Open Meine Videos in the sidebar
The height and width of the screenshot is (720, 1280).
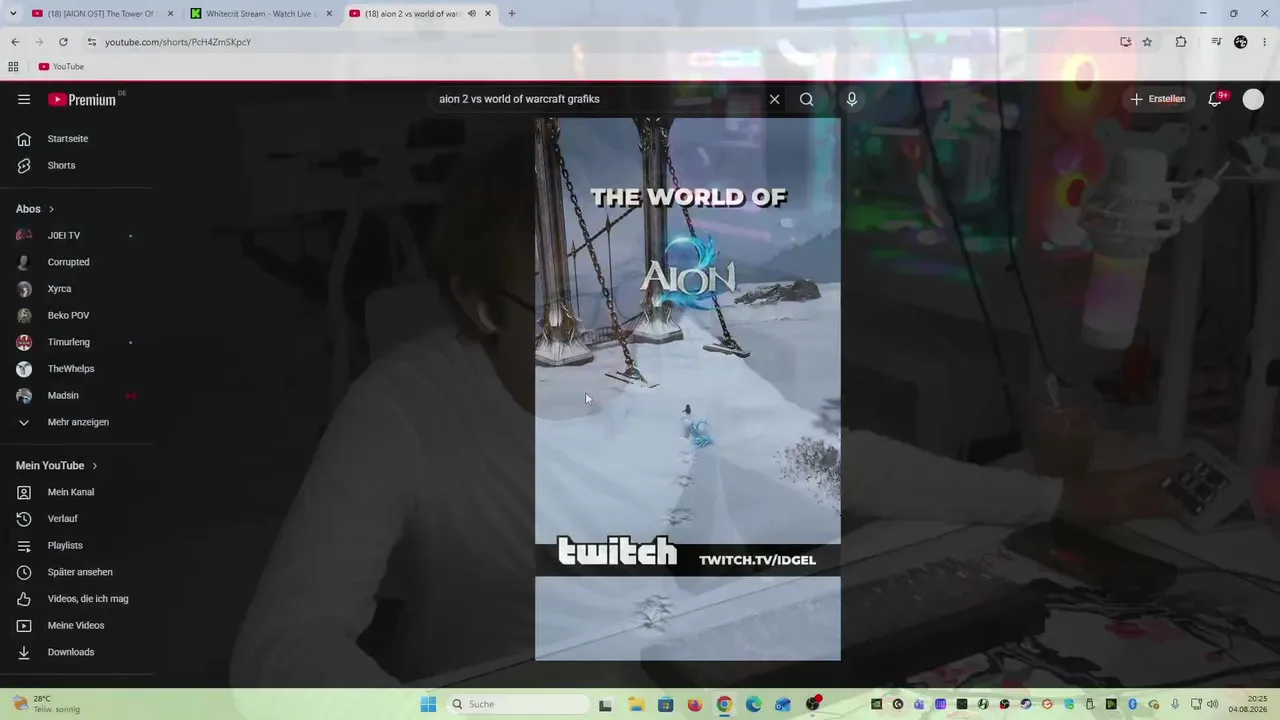76,625
